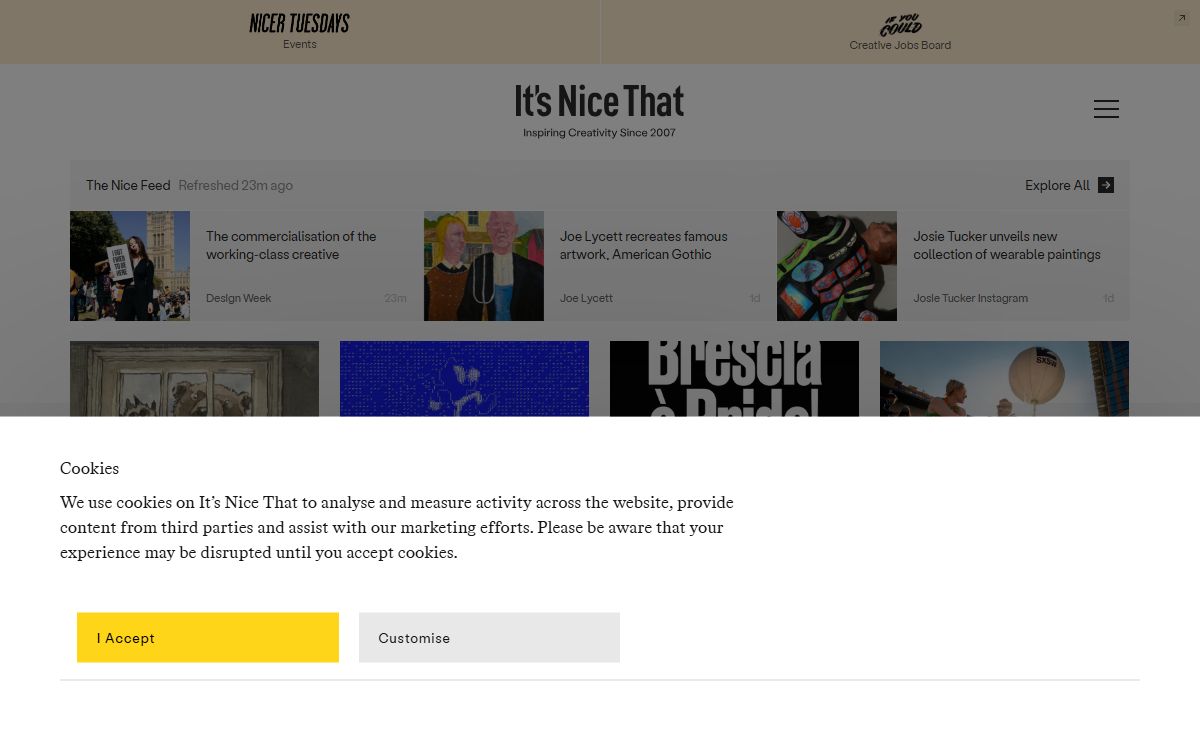The height and width of the screenshot is (740, 1200).
Task: Accept cookies with I Accept button
Action: [208, 638]
